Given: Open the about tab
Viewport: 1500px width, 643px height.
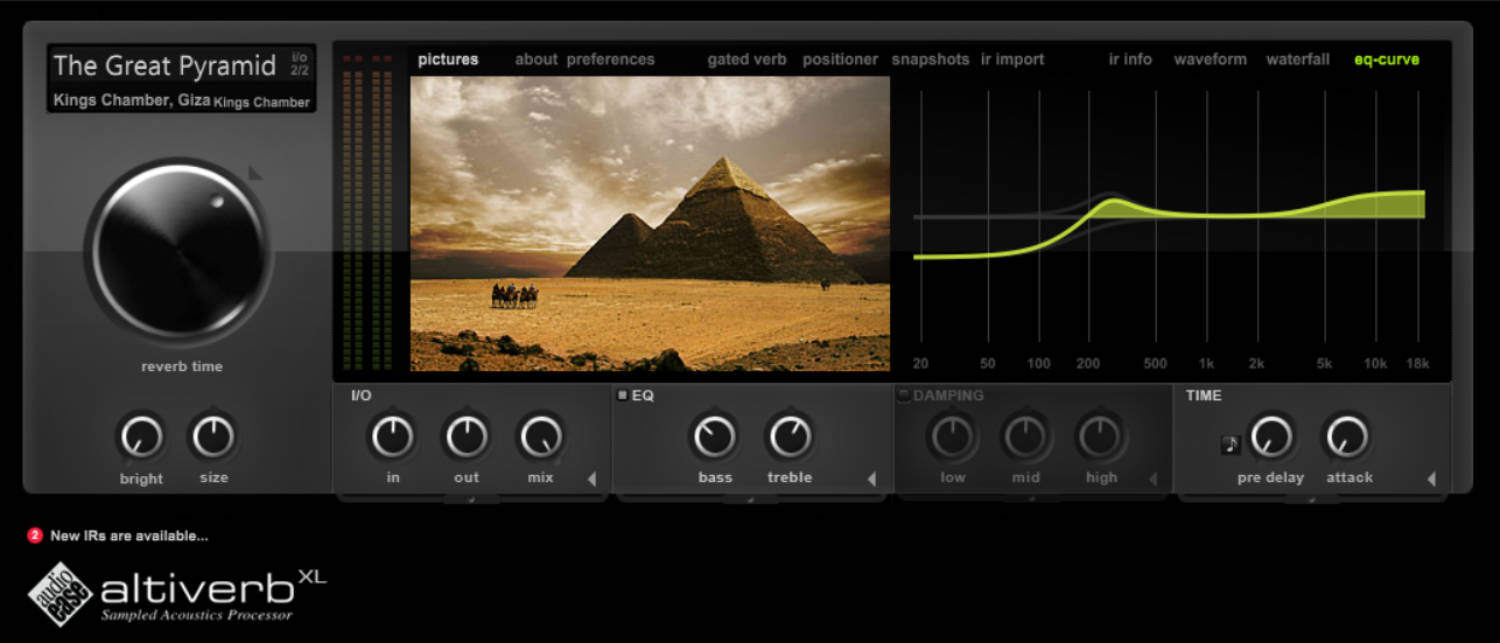Looking at the screenshot, I should coord(536,59).
